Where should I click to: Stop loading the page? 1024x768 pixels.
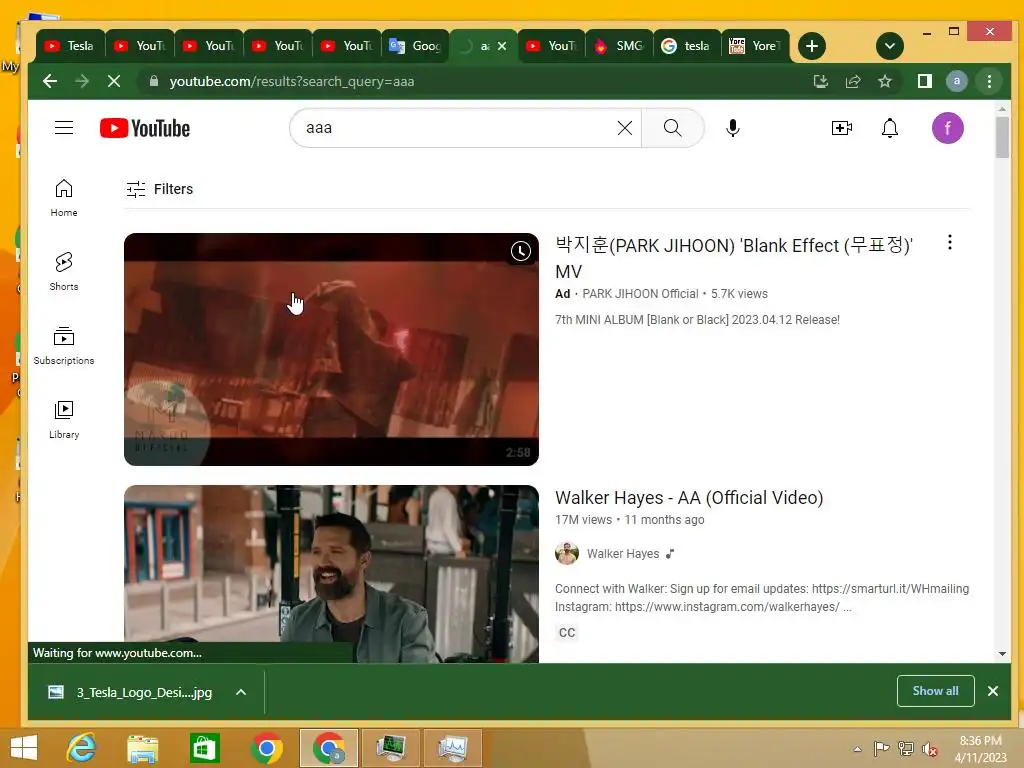(x=114, y=82)
